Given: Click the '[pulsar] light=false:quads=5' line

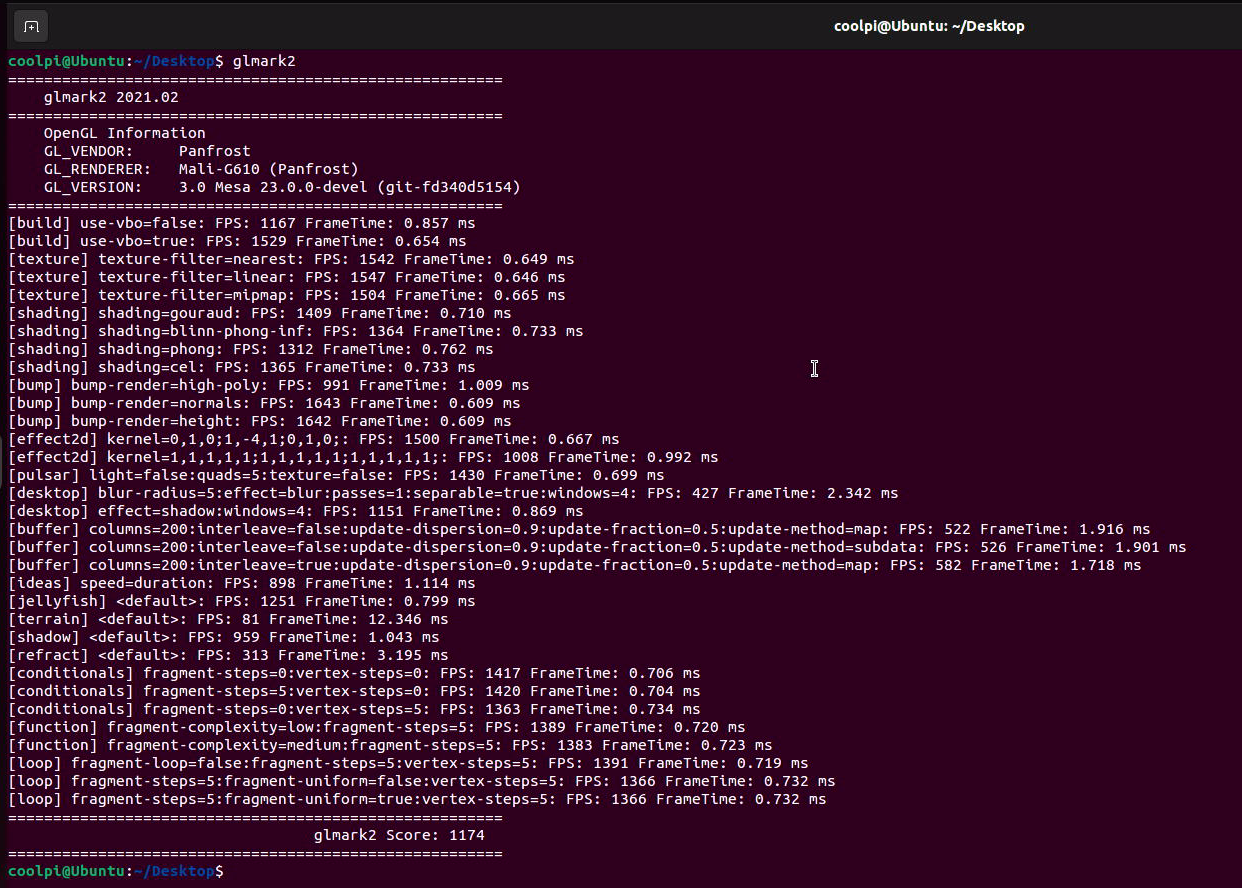Looking at the screenshot, I should (x=336, y=475).
